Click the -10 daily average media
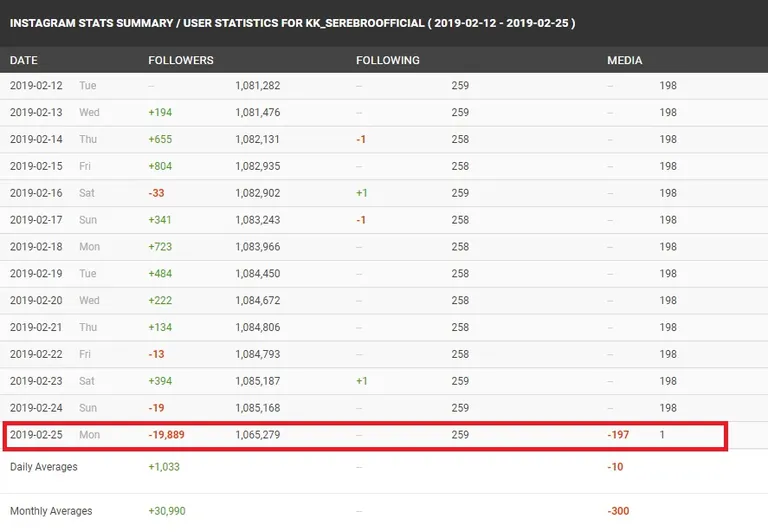Image resolution: width=768 pixels, height=532 pixels. (615, 467)
